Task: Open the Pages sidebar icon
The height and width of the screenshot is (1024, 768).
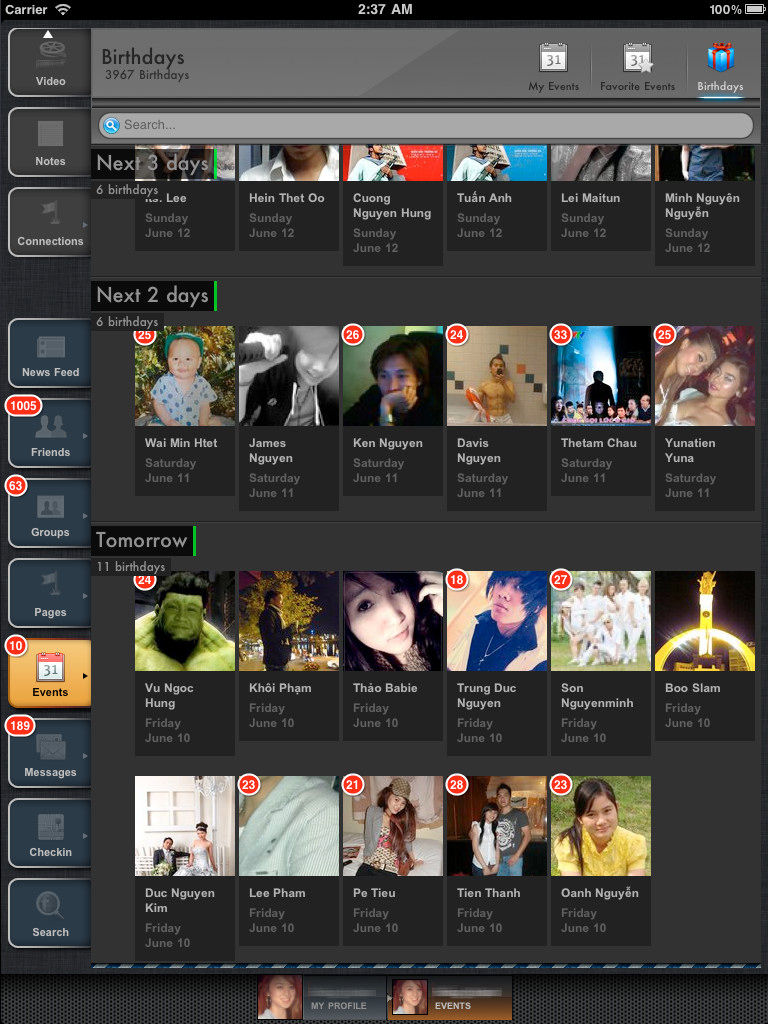Action: (x=50, y=593)
